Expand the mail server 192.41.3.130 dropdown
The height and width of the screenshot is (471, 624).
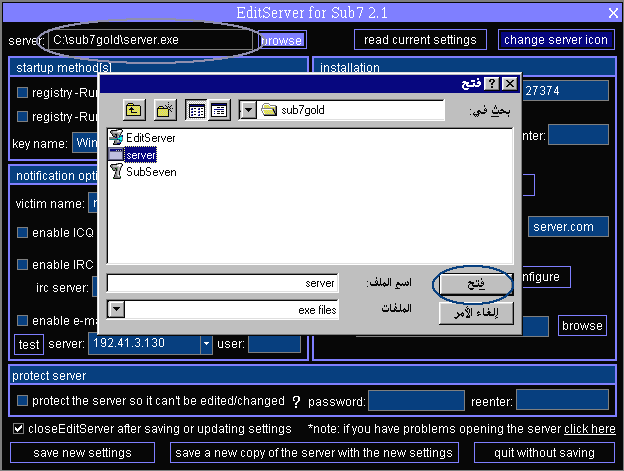206,344
